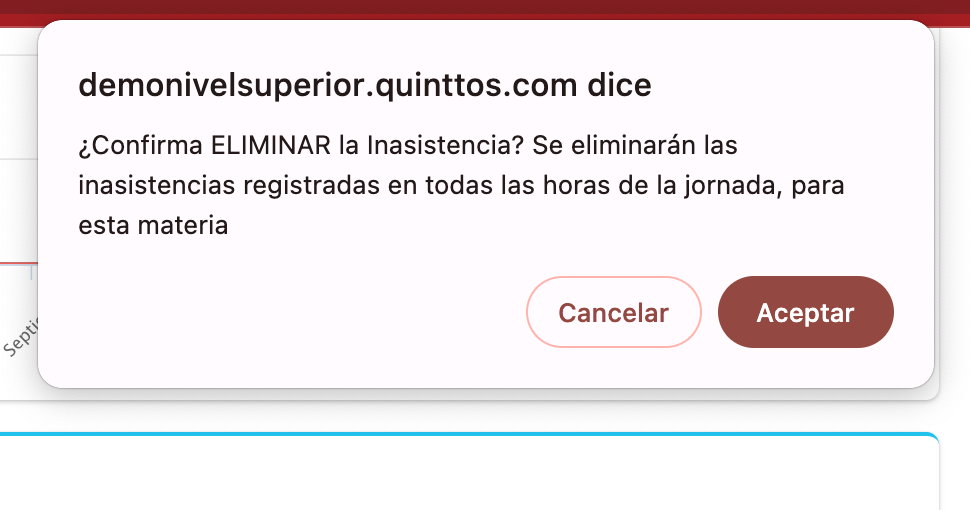Click the demonivelsuperior.quinttos.com domain in the title
The height and width of the screenshot is (510, 970).
click(x=328, y=86)
